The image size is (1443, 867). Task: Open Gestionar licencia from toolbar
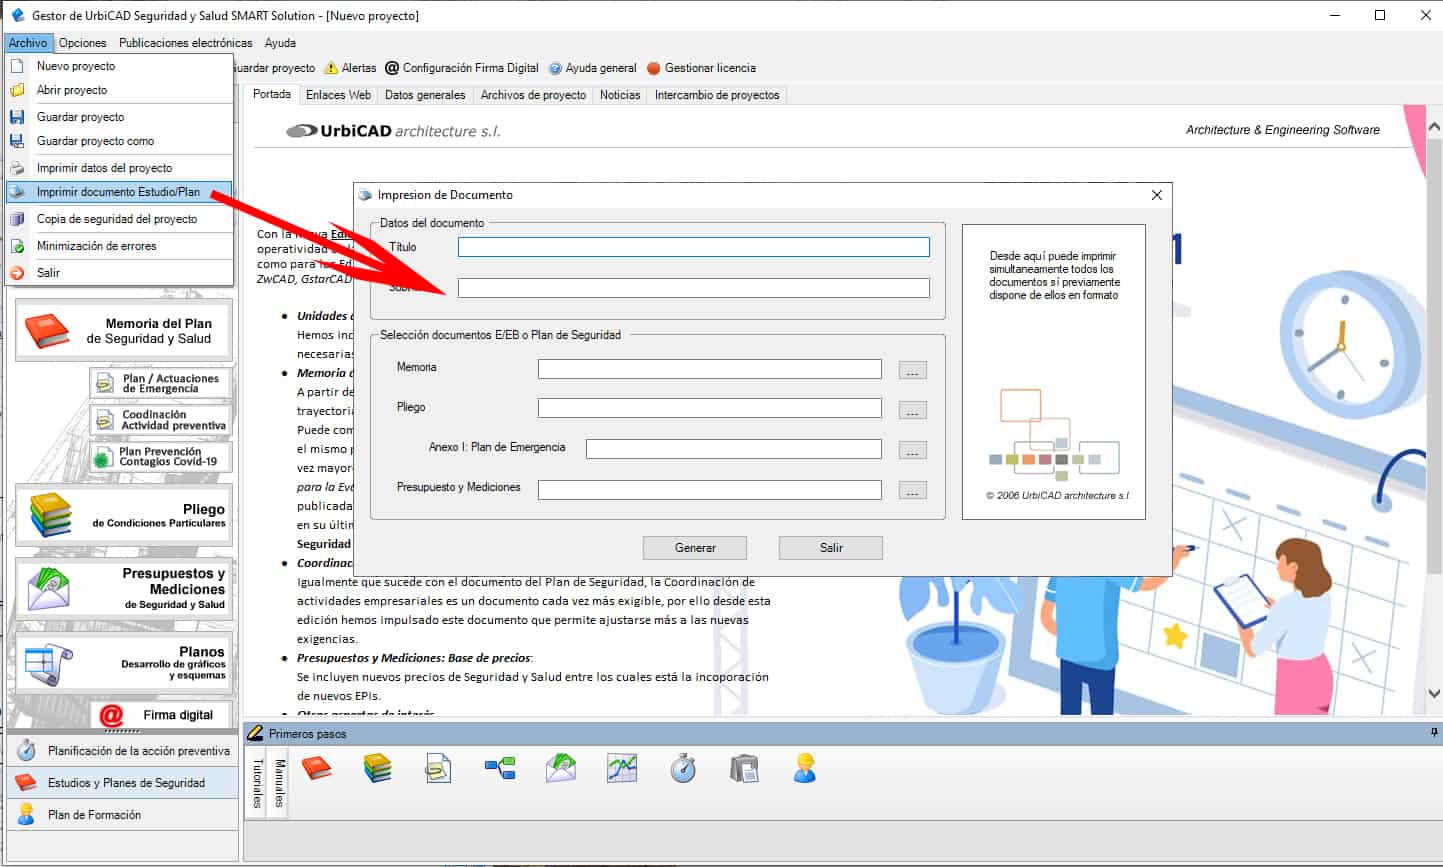[701, 68]
